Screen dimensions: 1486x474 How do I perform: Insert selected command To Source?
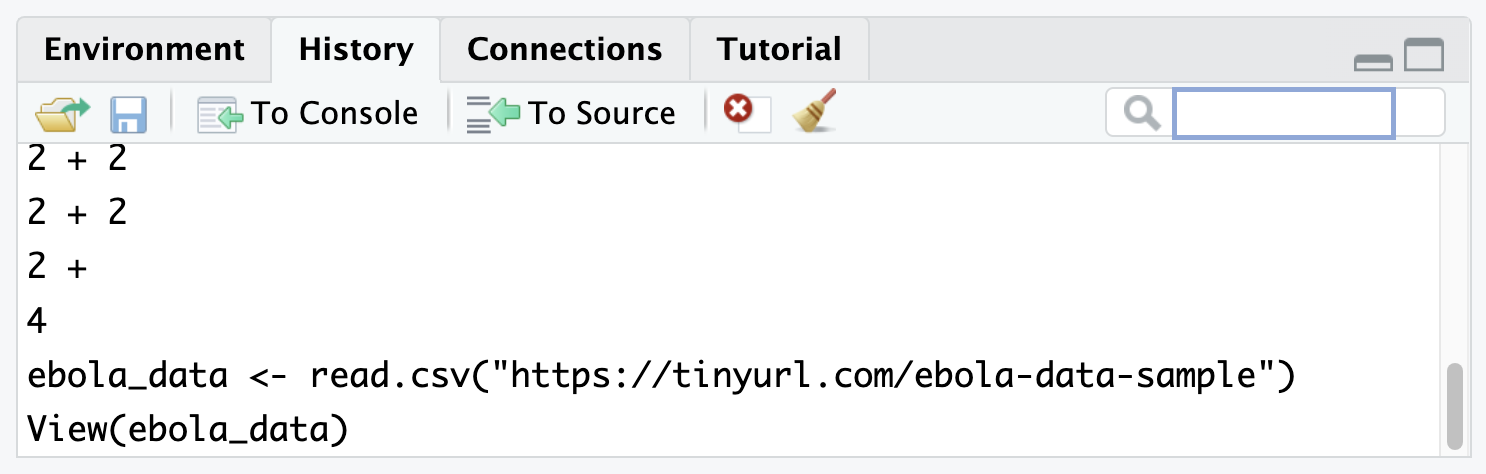point(571,113)
